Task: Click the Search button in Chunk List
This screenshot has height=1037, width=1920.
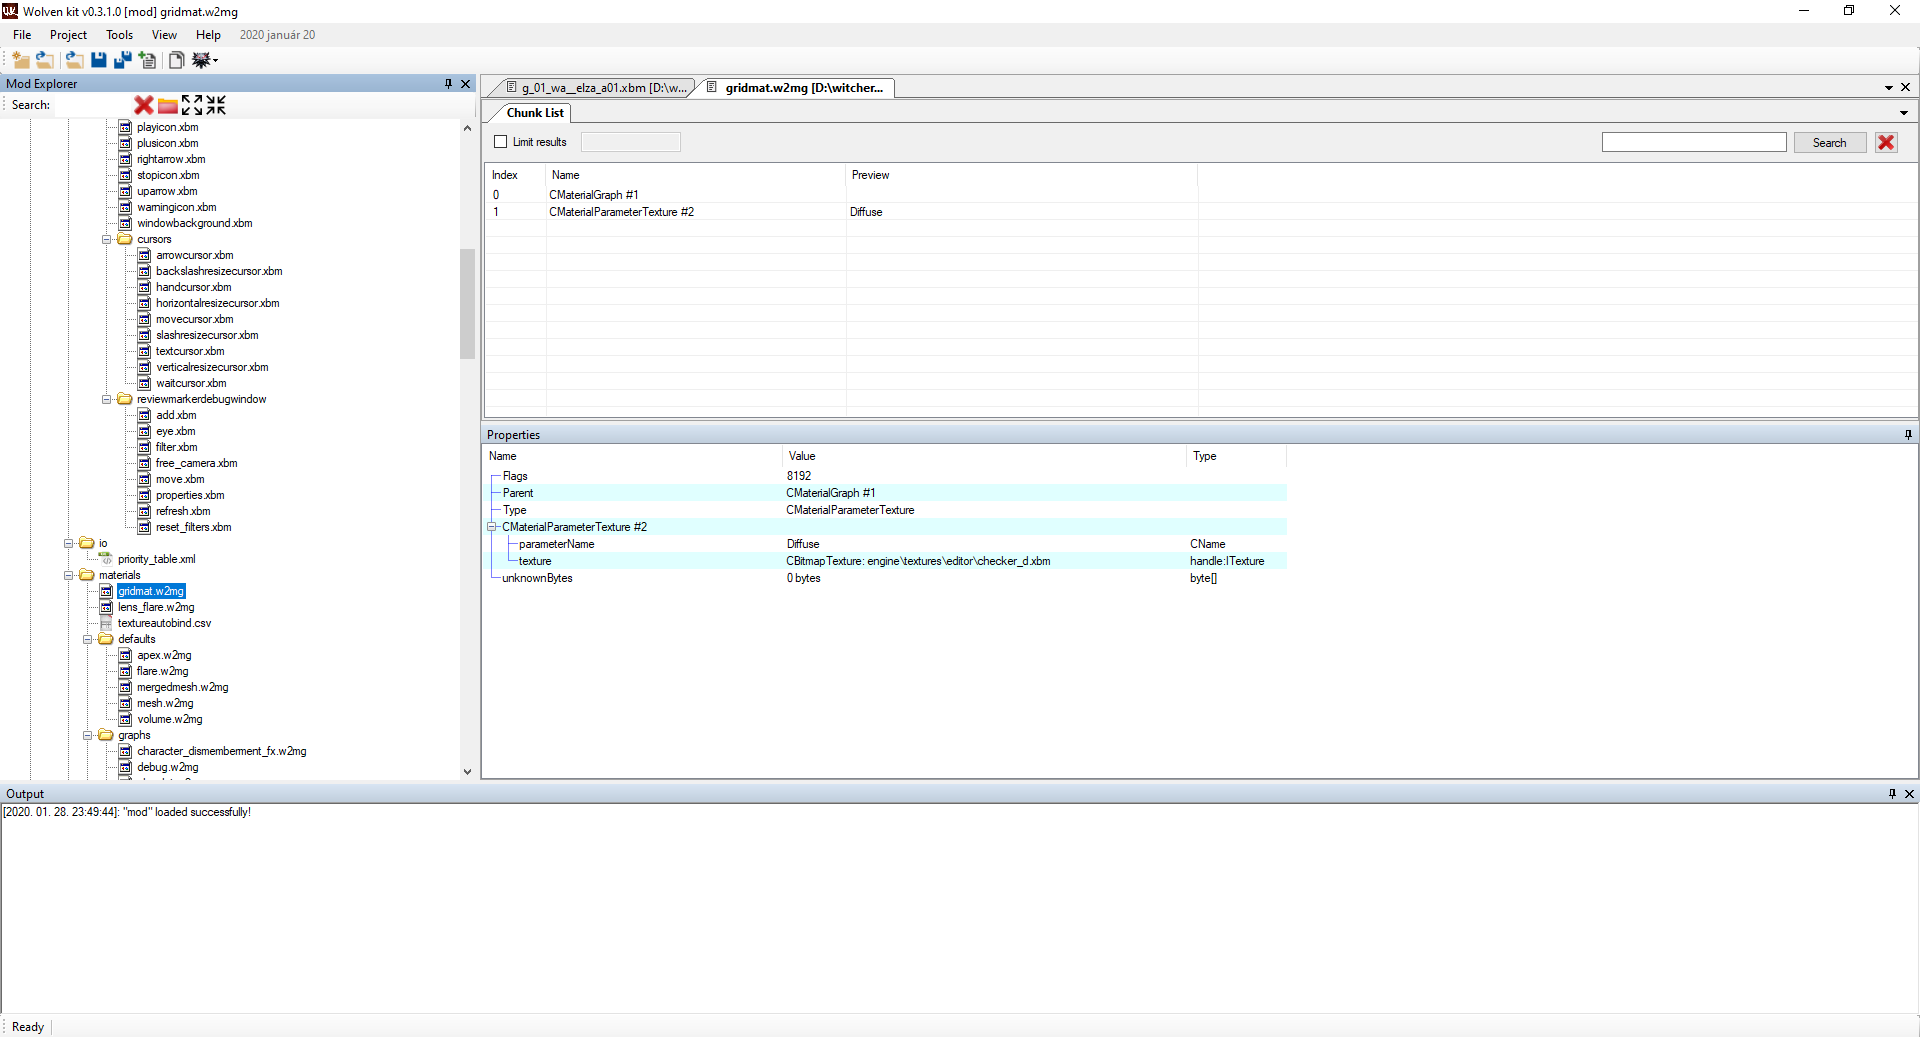Action: click(1829, 143)
